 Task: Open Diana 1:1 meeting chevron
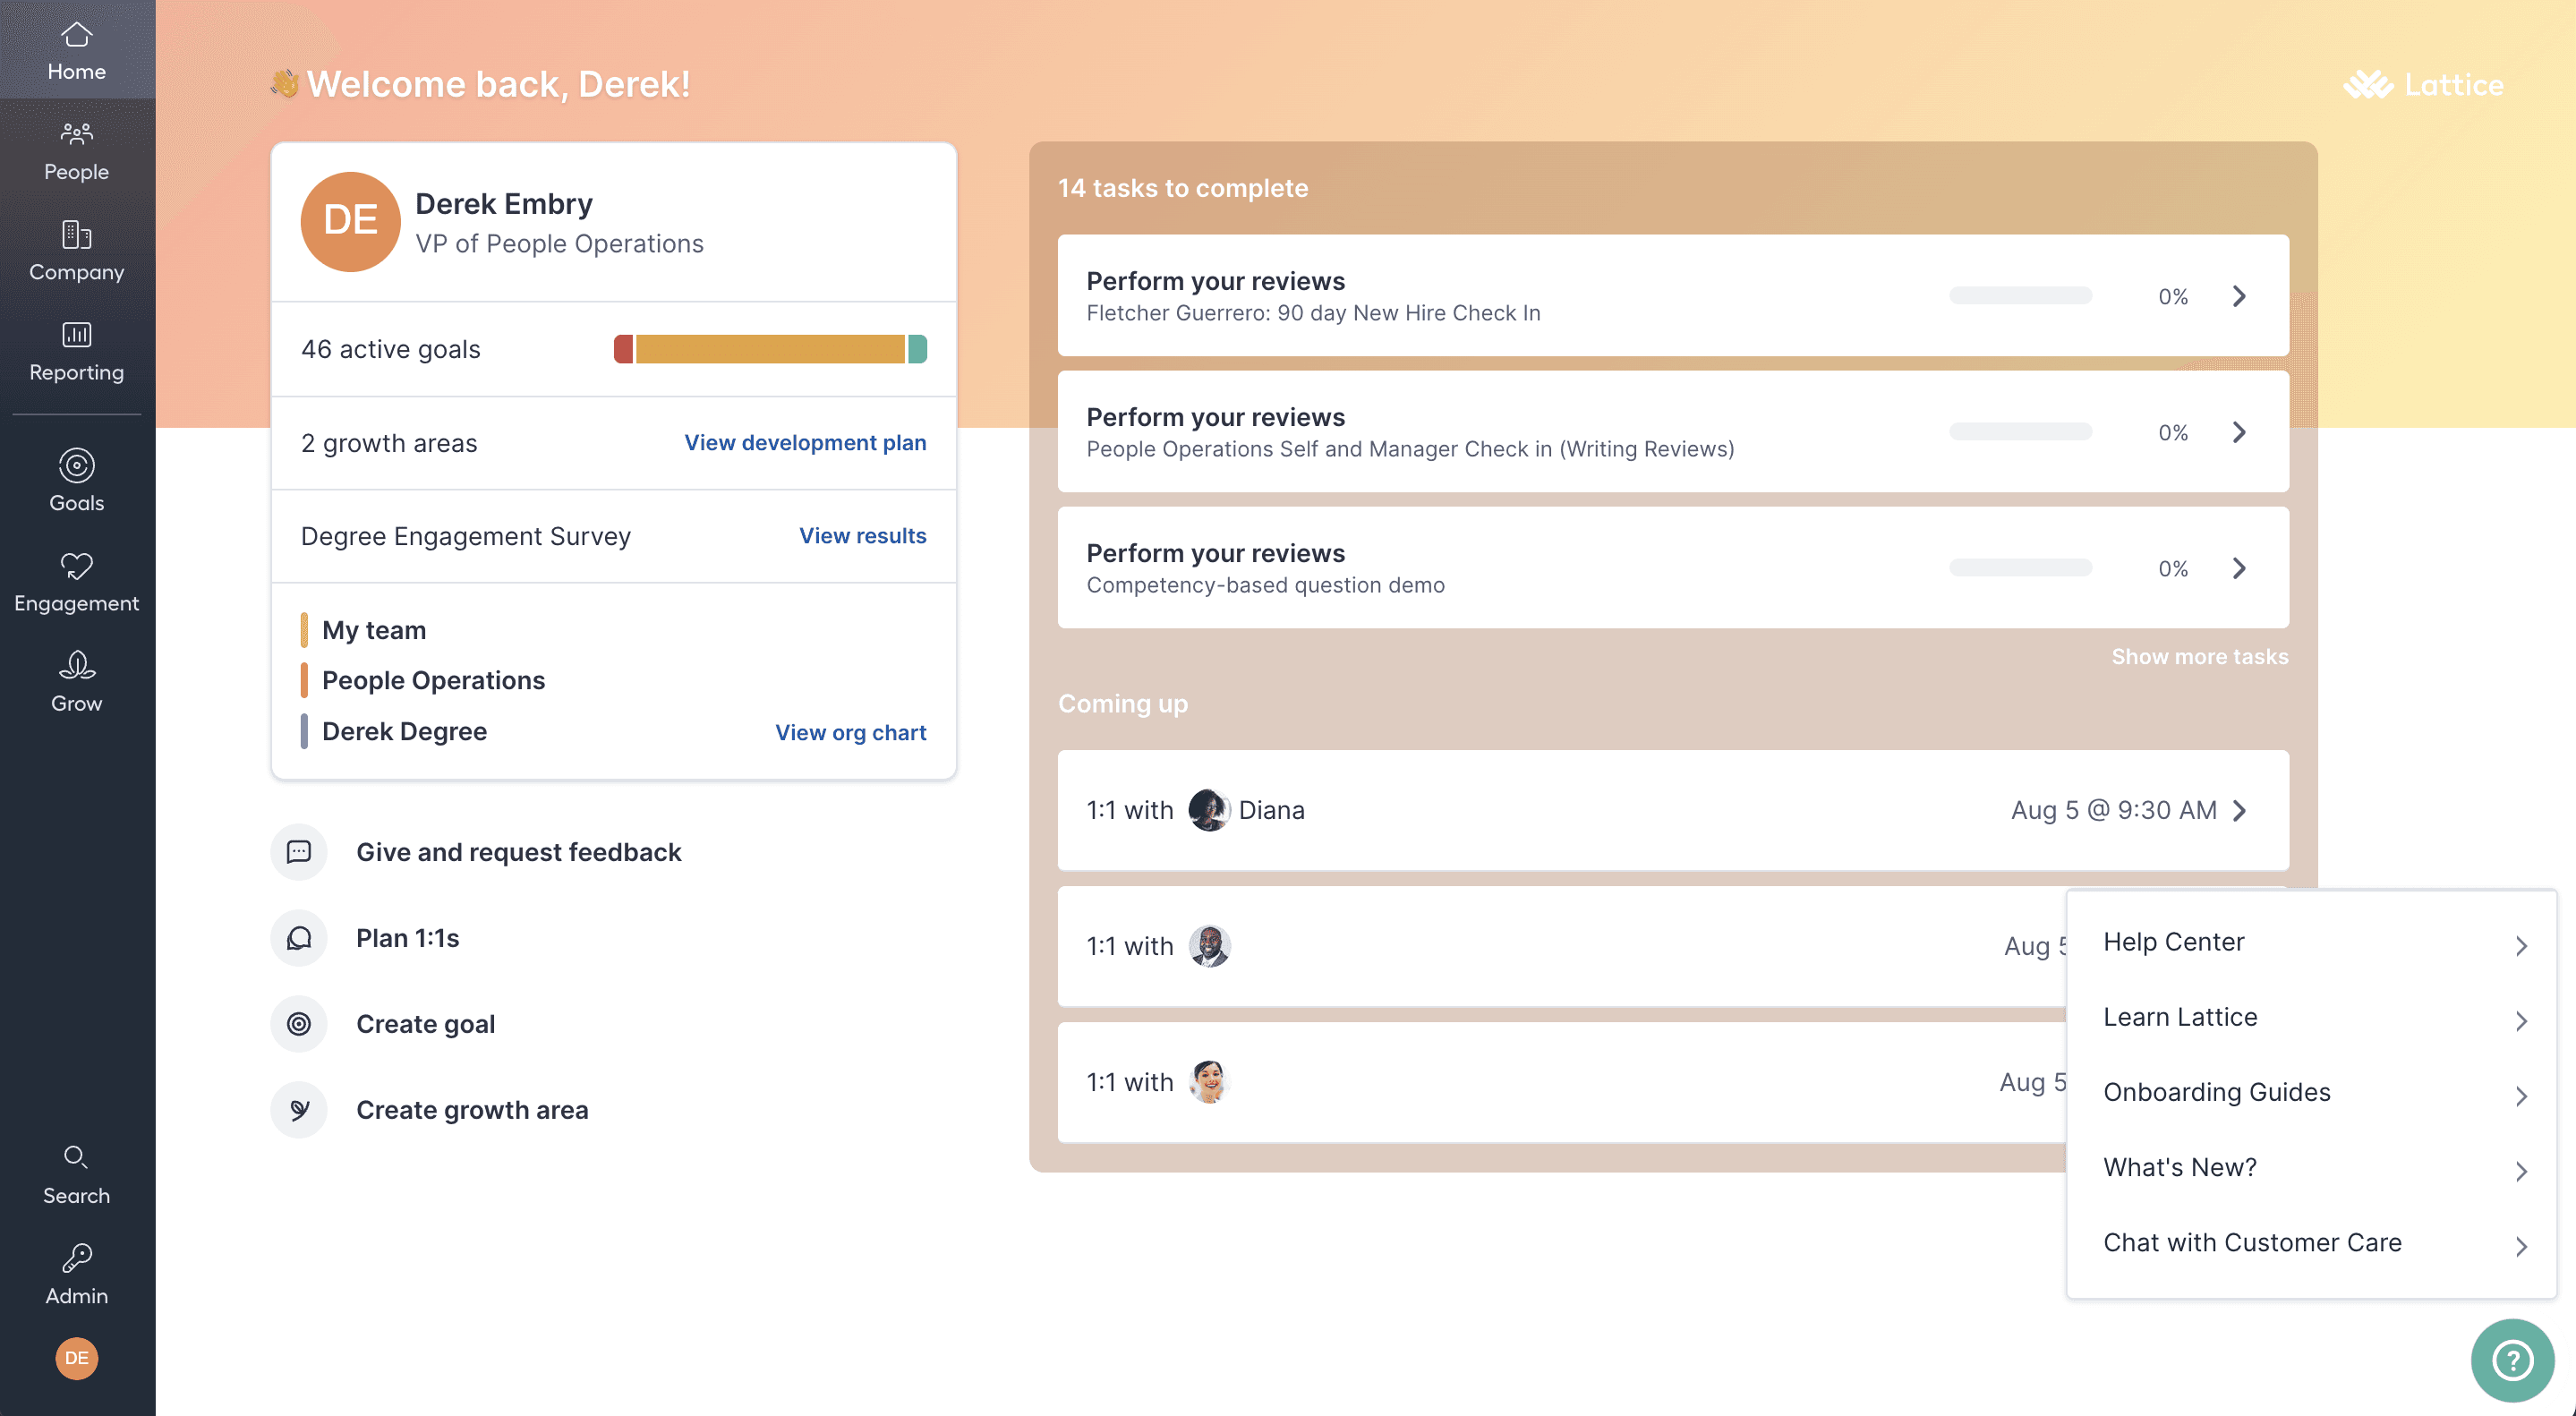(x=2239, y=810)
